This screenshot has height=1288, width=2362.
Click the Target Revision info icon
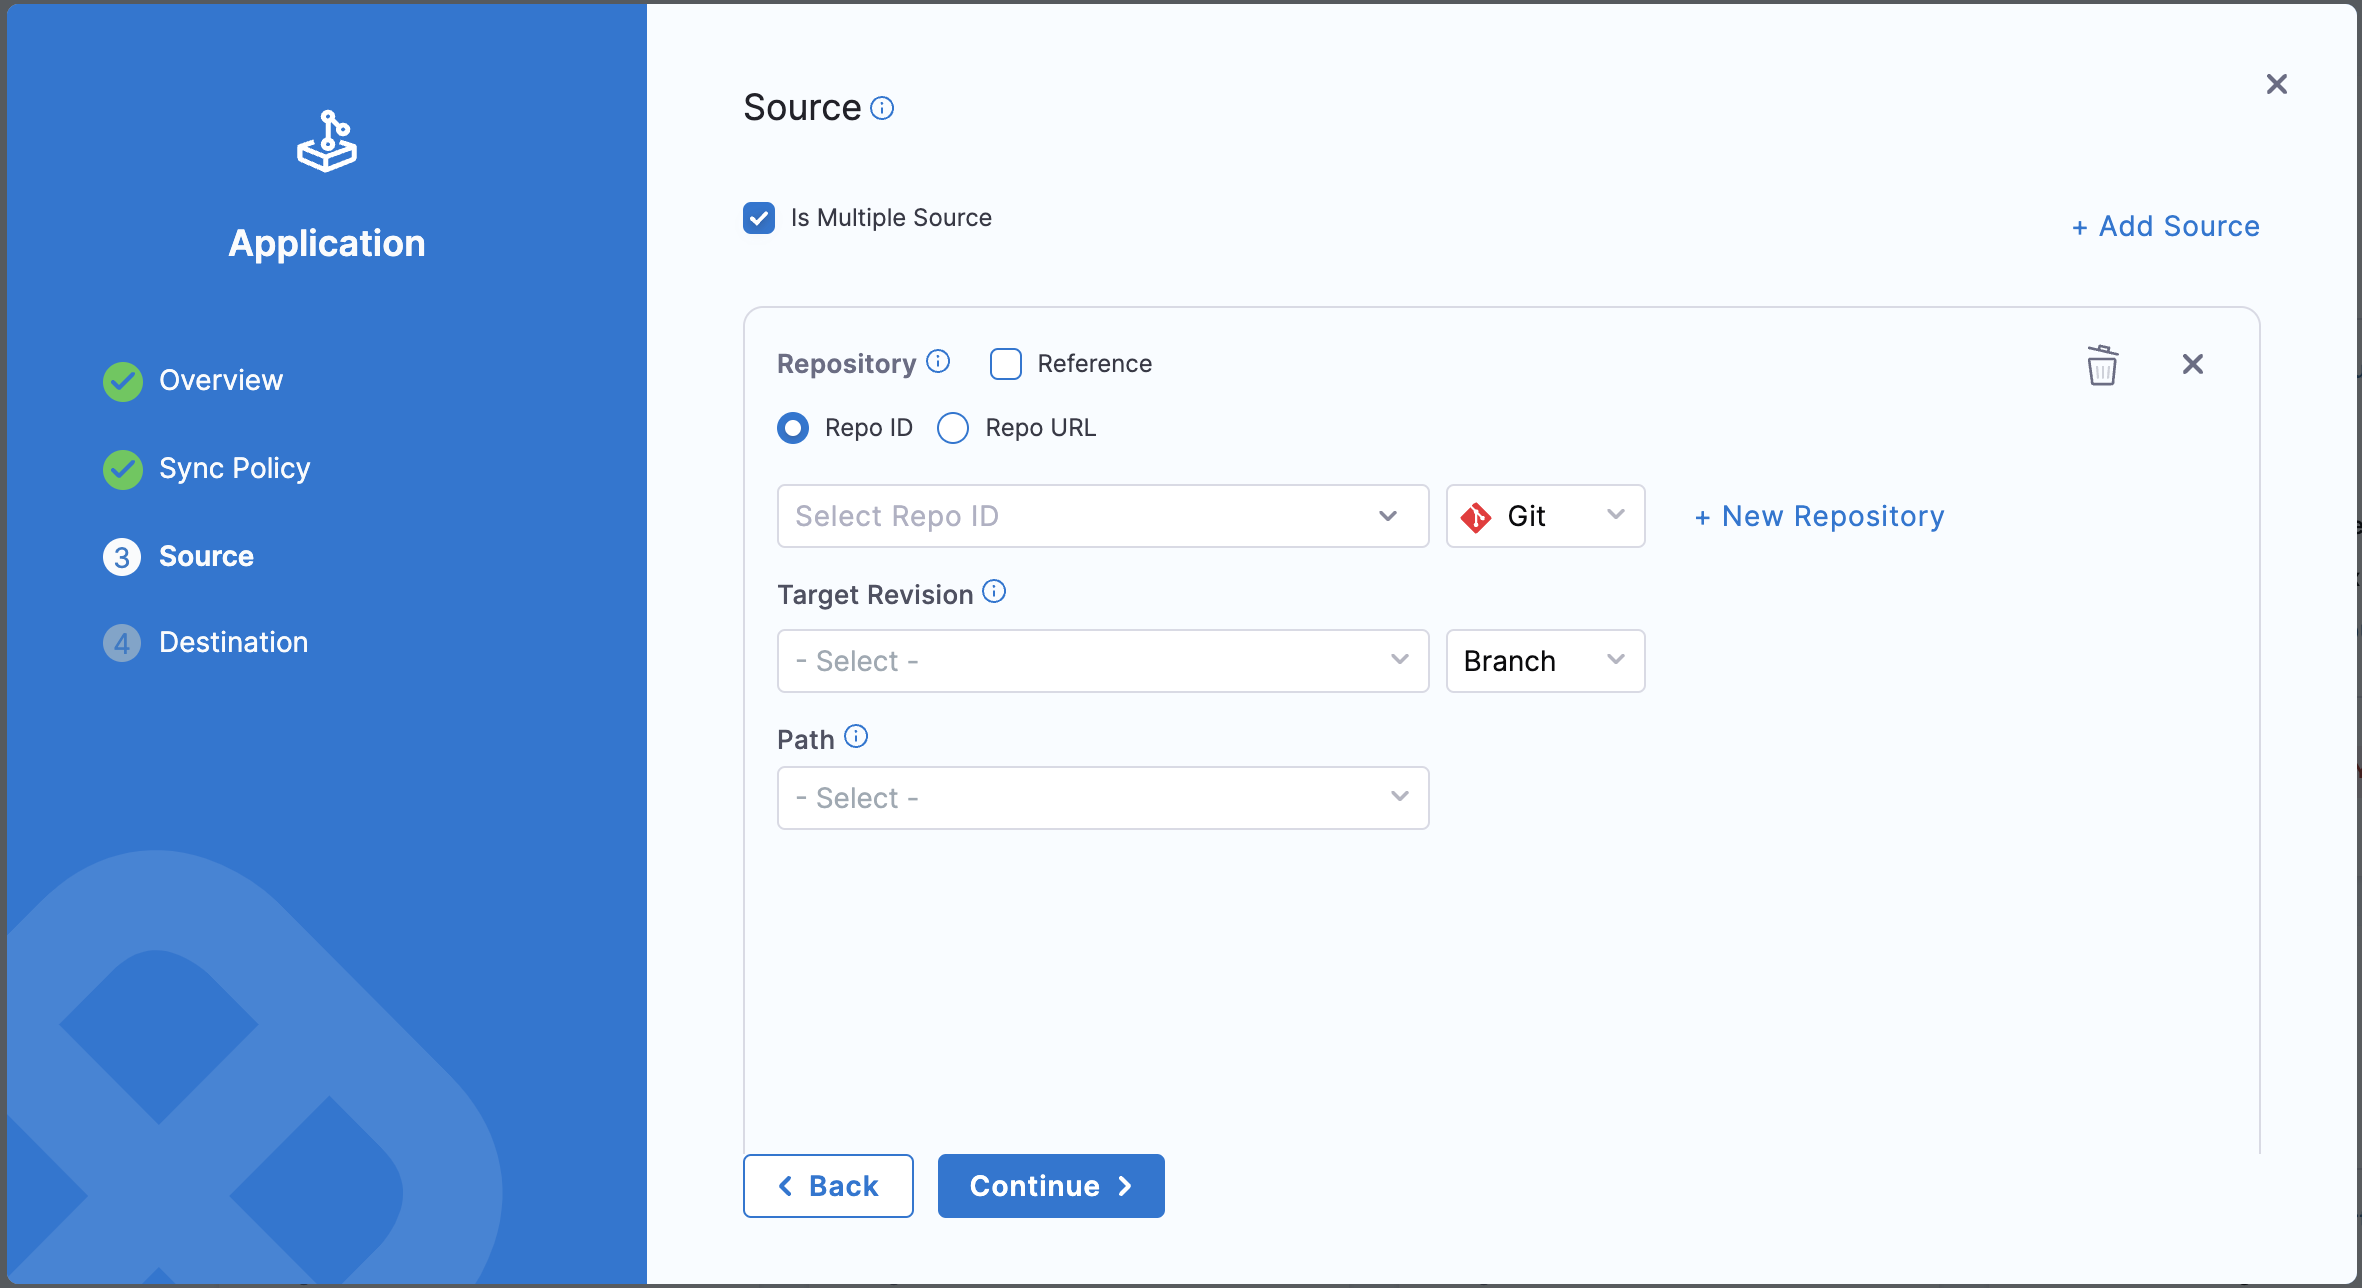pos(995,591)
